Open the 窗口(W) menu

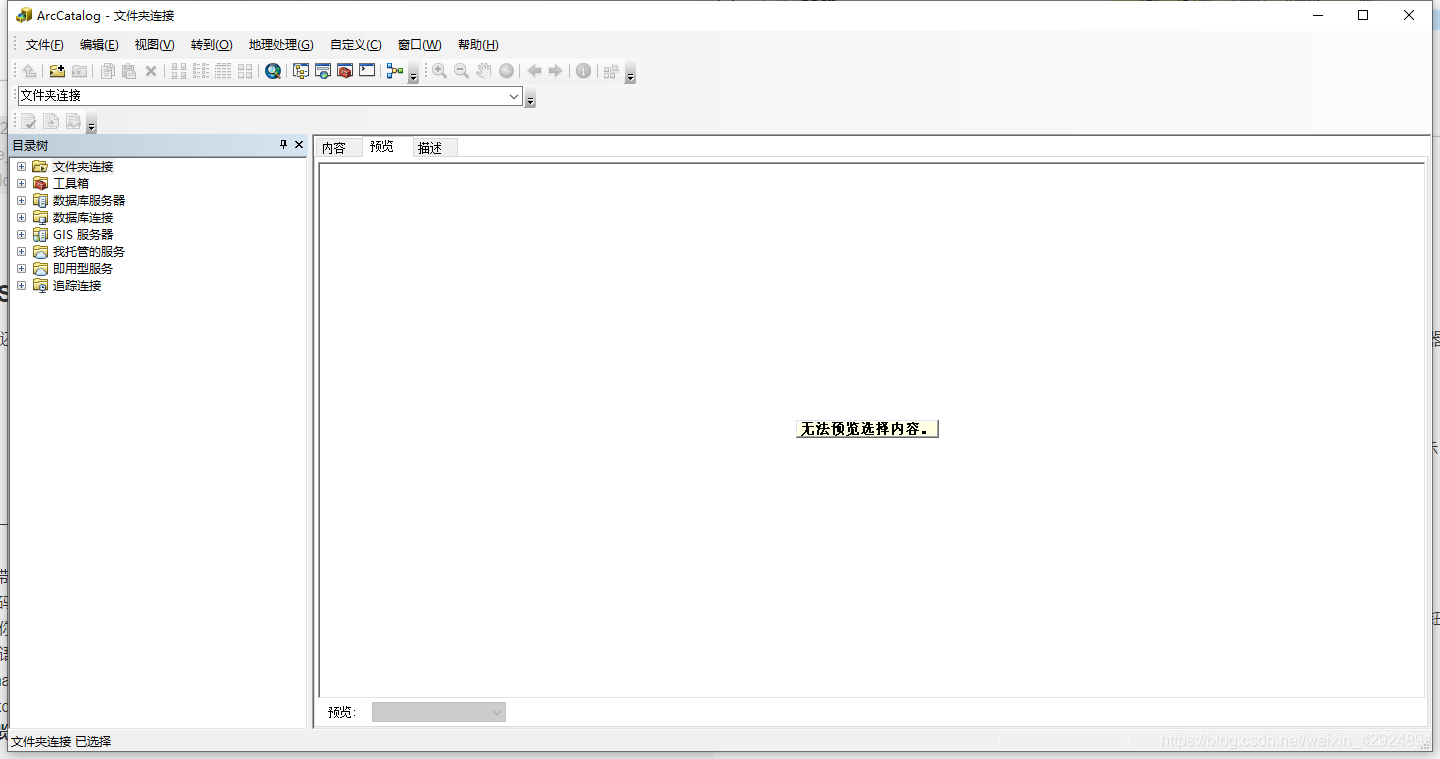(x=419, y=45)
